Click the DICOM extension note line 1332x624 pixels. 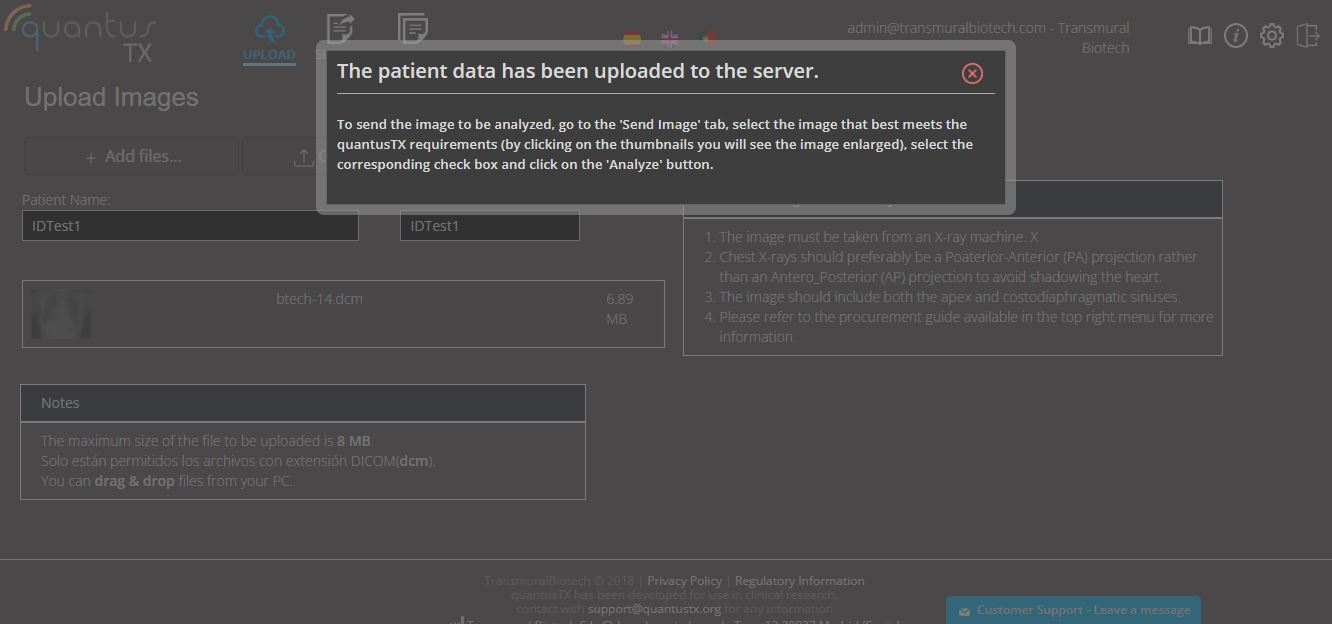click(x=238, y=461)
